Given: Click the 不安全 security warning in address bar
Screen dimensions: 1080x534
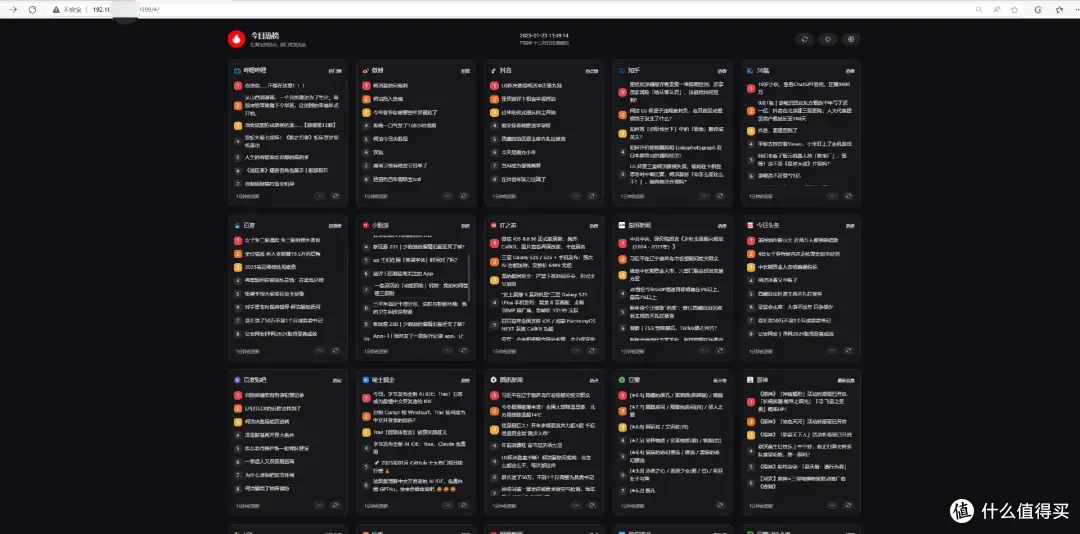Looking at the screenshot, I should tap(67, 10).
